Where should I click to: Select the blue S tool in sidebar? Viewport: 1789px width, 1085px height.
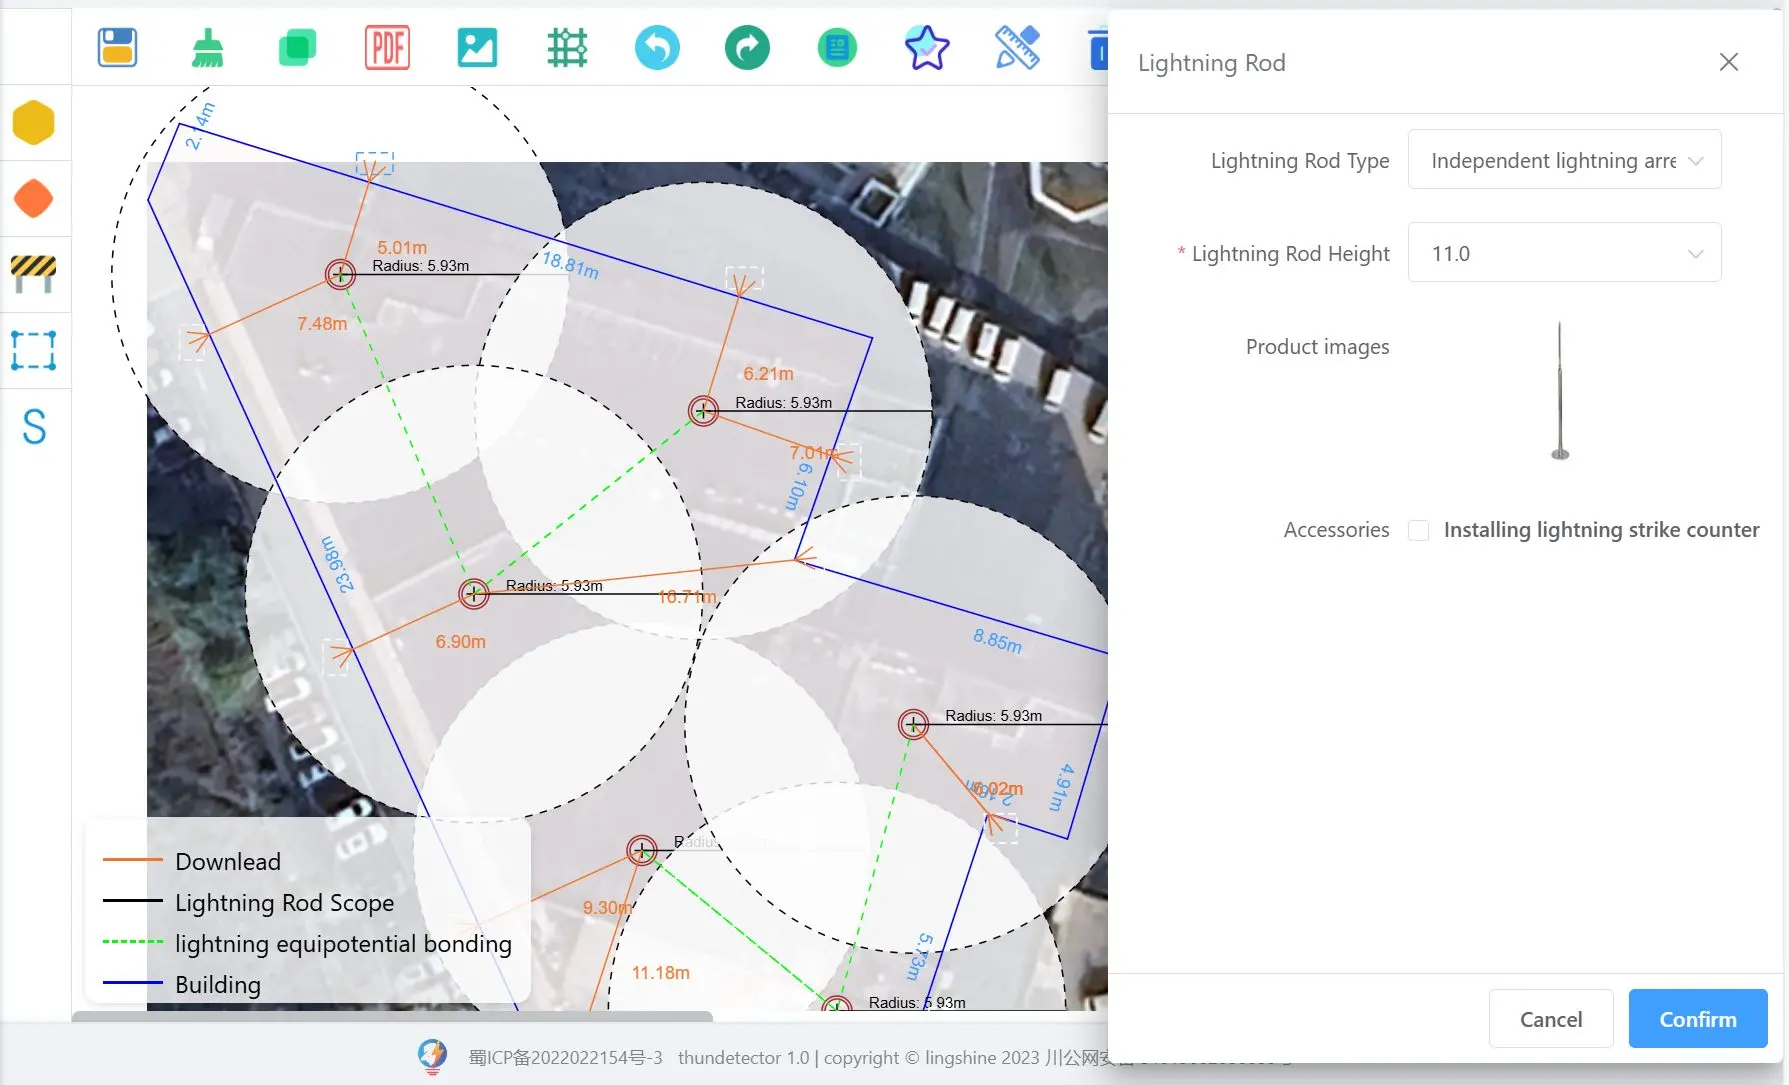(x=34, y=427)
